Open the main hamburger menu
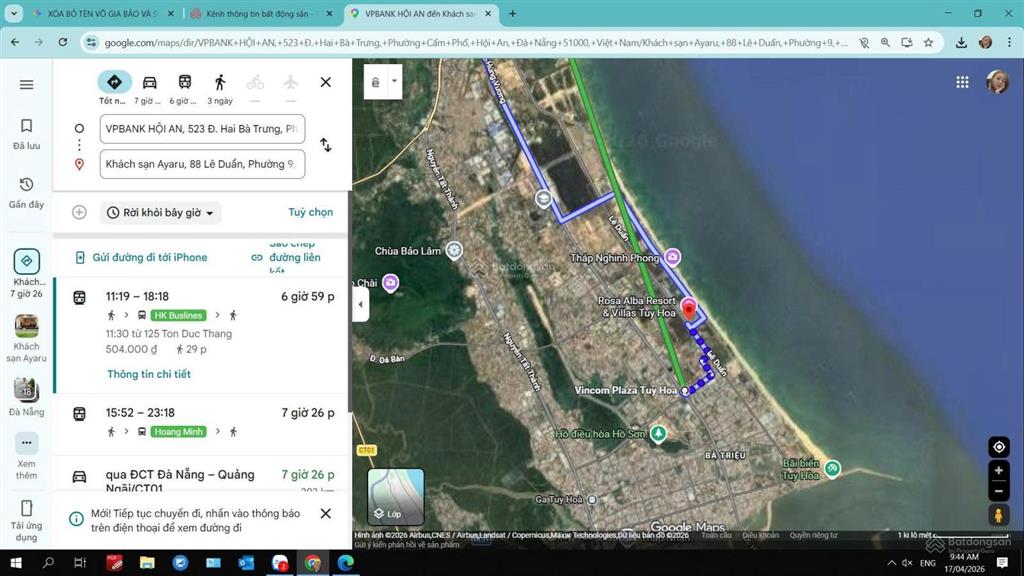Viewport: 1024px width, 576px height. [27, 84]
